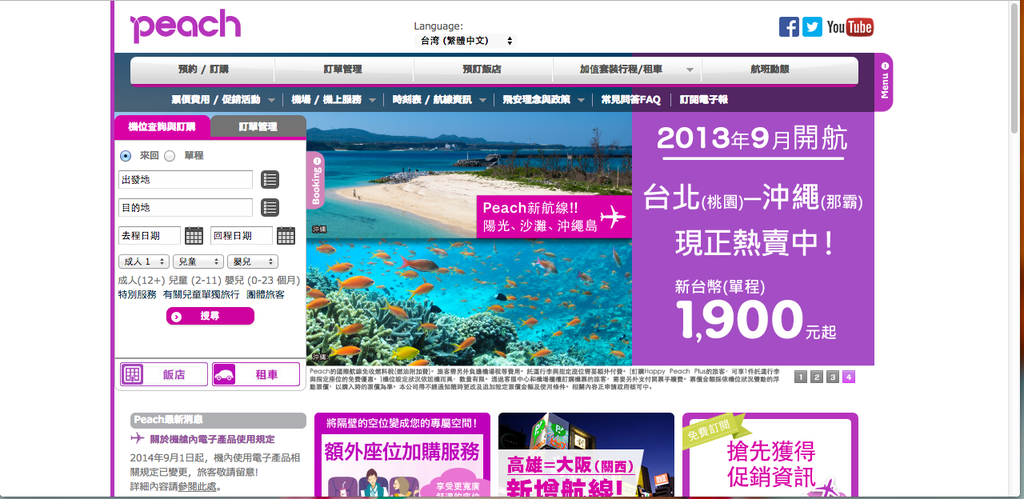Screen dimensions: 1024x499
Task: Open 額外座位加購服務 promo card
Action: click(x=402, y=455)
